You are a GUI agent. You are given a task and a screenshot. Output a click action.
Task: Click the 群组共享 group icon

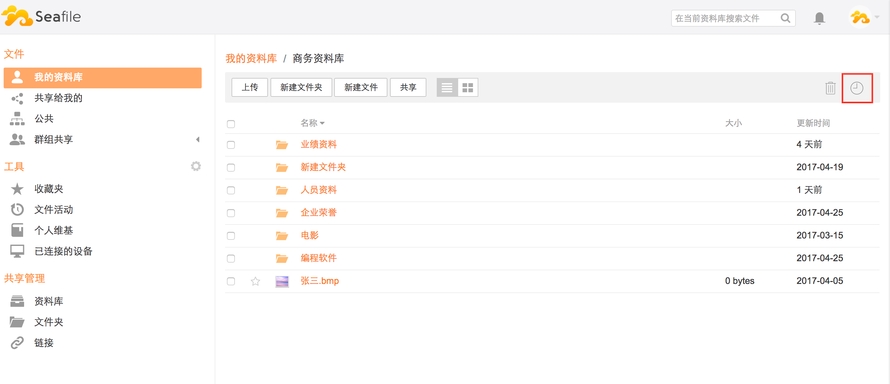click(18, 140)
